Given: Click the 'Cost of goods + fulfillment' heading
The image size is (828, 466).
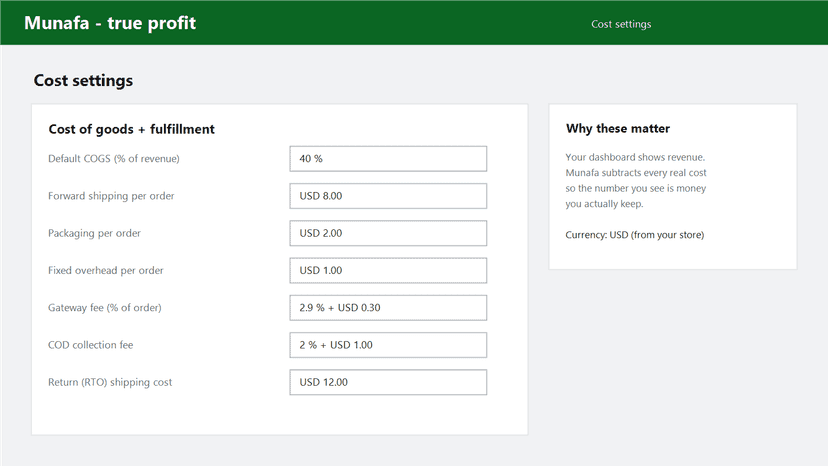Looking at the screenshot, I should 131,129.
